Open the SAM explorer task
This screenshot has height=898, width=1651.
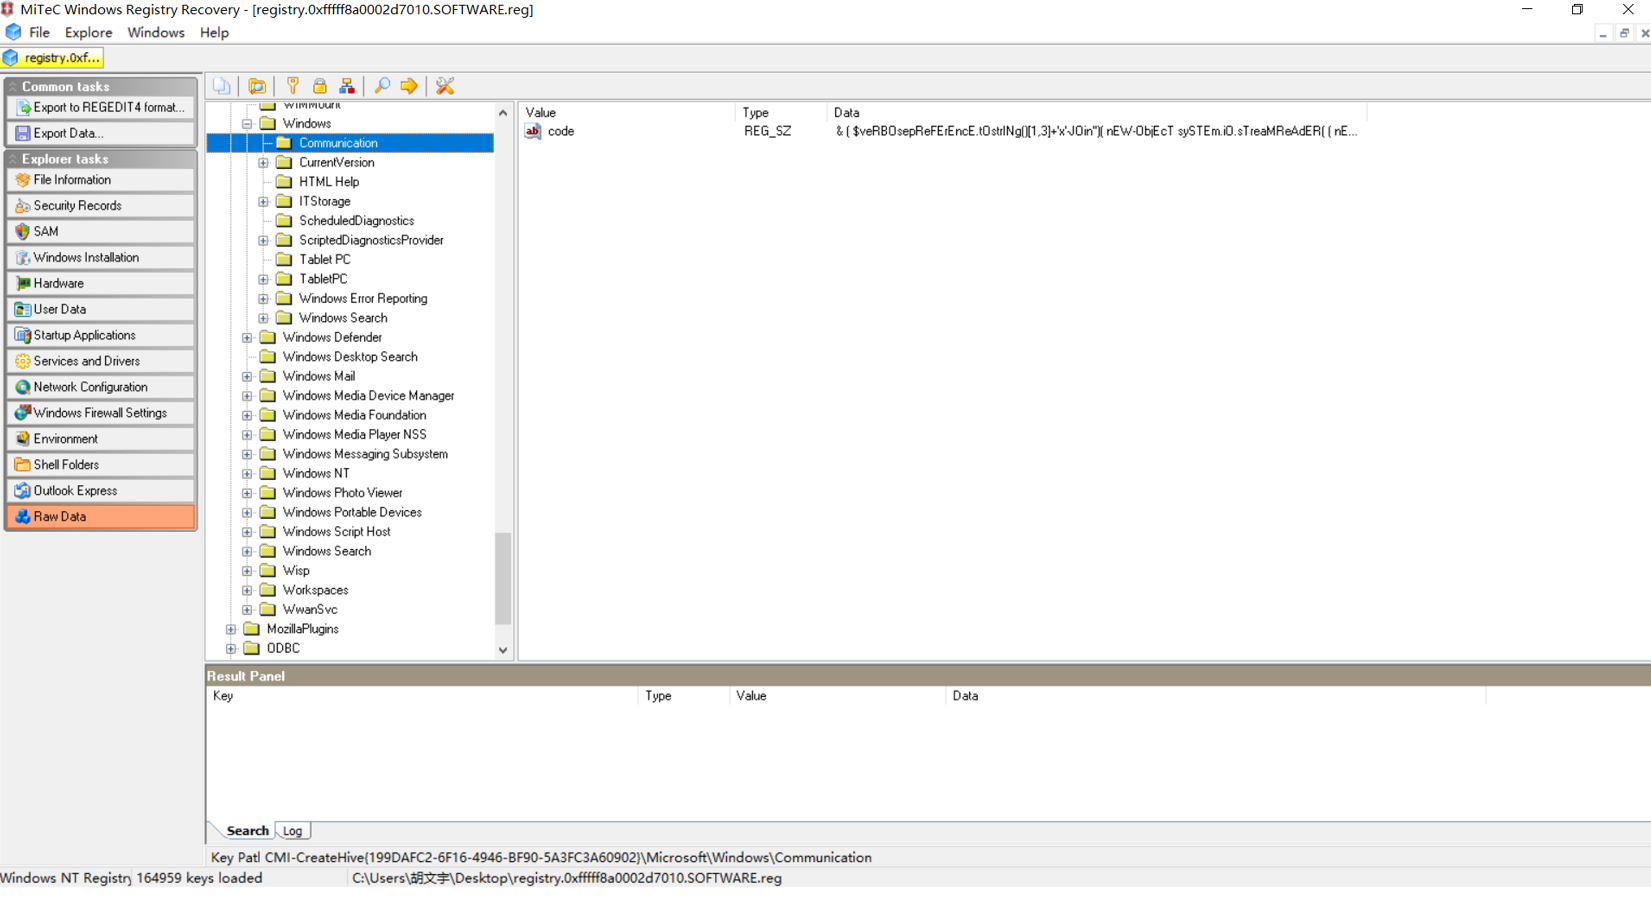click(x=100, y=231)
